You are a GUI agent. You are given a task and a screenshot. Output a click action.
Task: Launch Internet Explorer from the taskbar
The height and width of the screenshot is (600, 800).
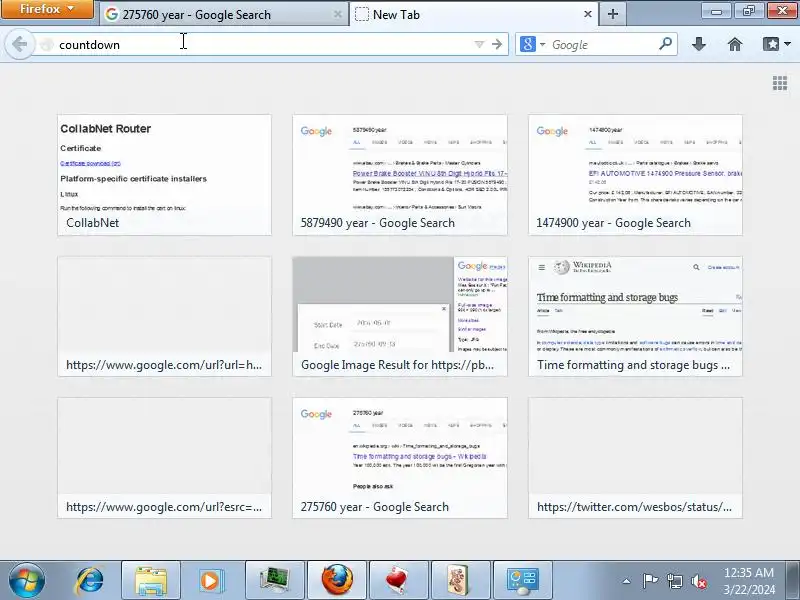(x=89, y=581)
